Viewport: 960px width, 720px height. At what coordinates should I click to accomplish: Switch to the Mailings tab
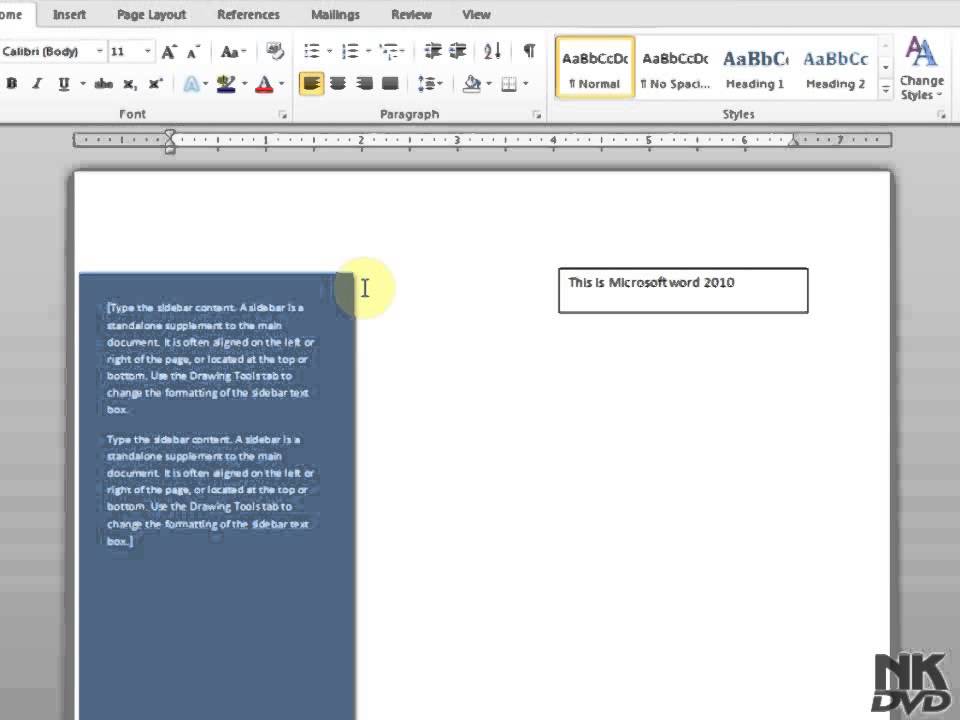pyautogui.click(x=335, y=14)
